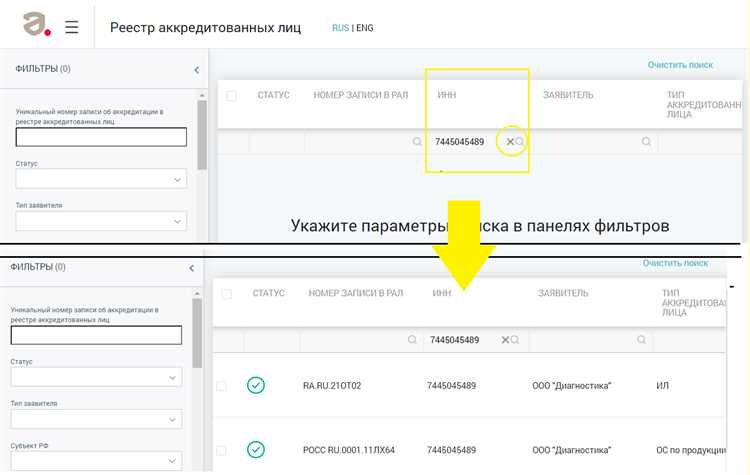
Task: Open the hamburger menu in the header
Action: click(72, 27)
